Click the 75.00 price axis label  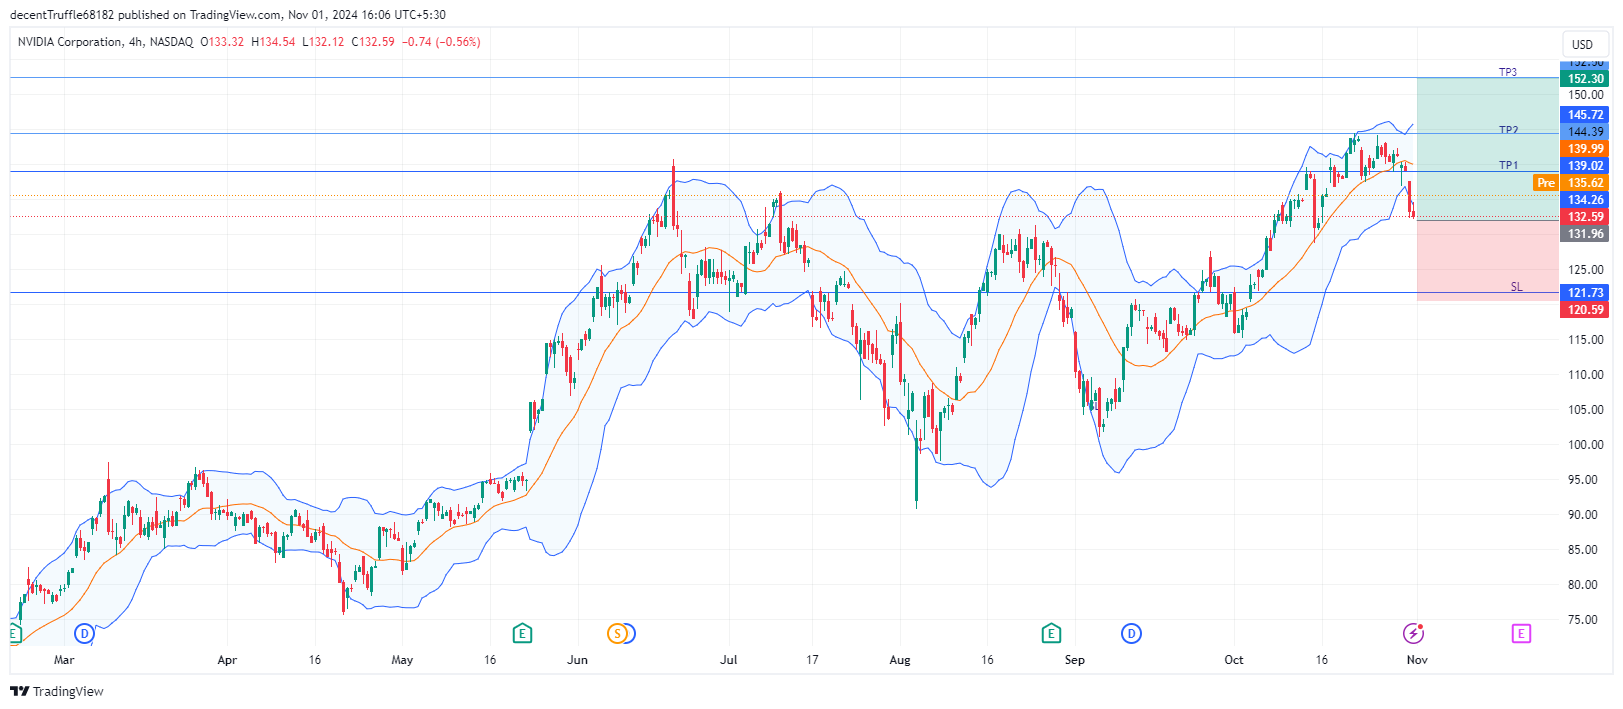click(1585, 620)
